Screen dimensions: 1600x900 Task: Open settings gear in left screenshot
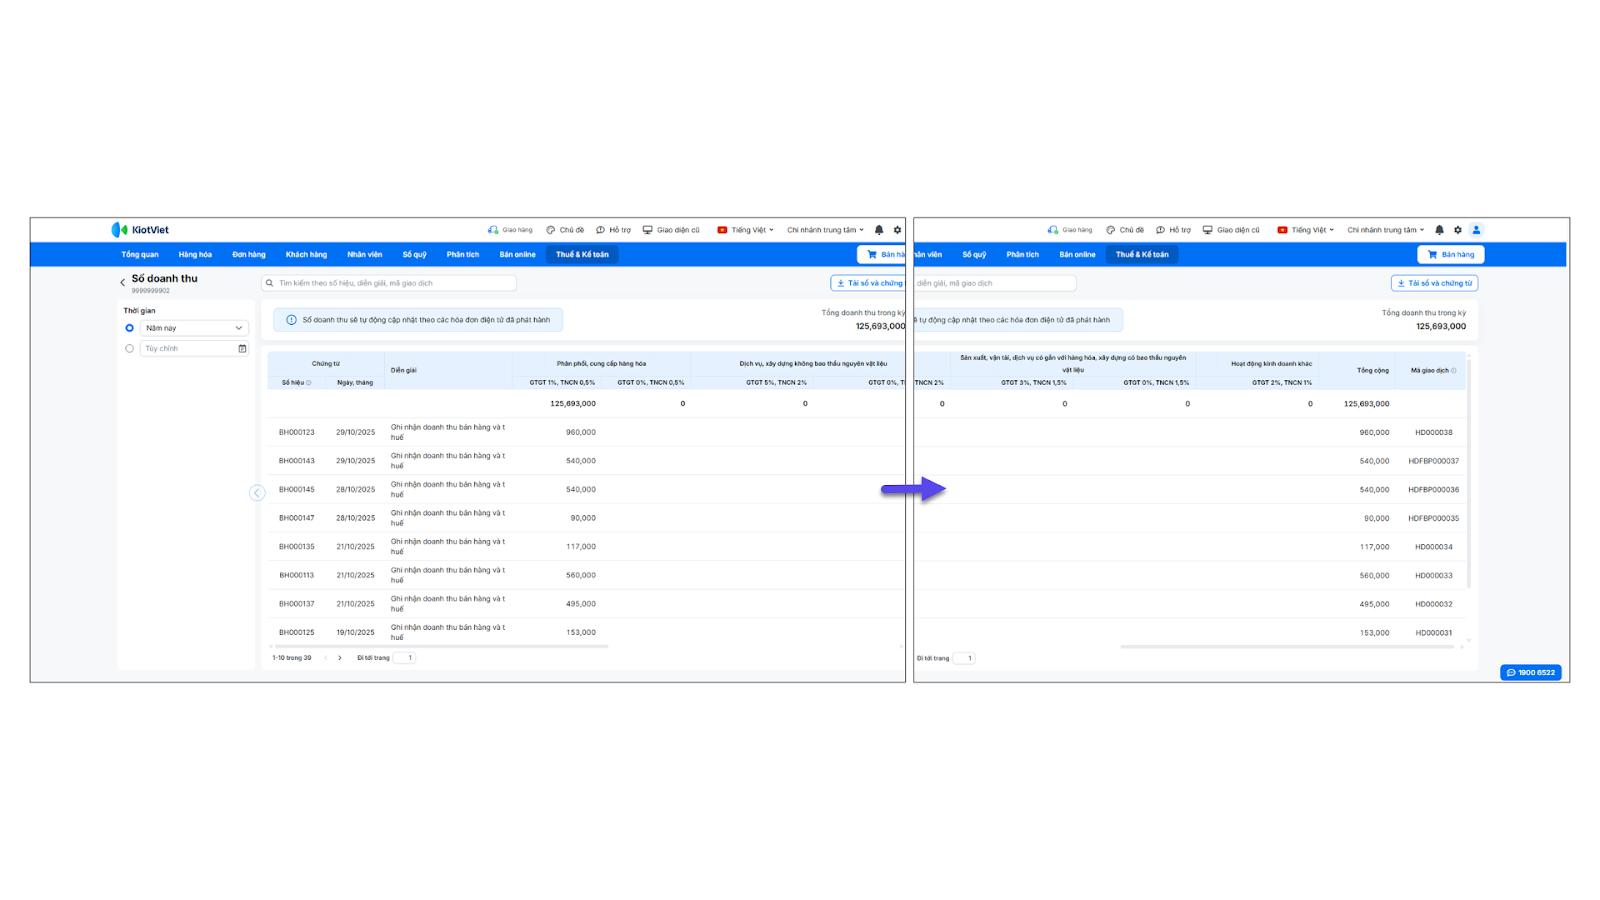click(x=897, y=230)
